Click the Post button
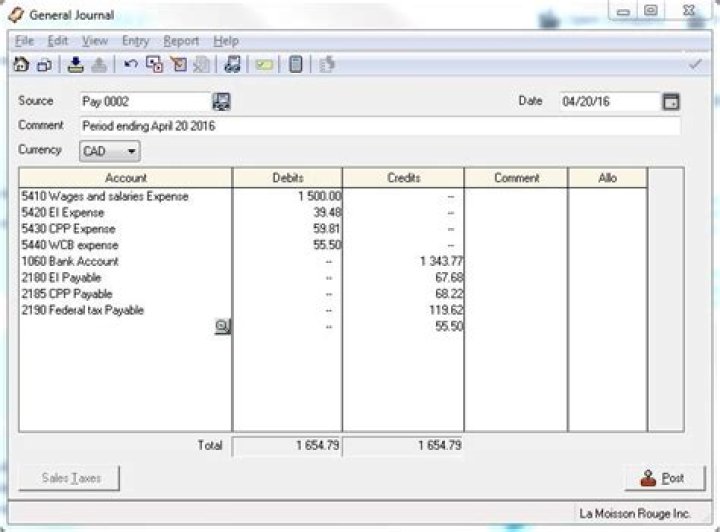The width and height of the screenshot is (720, 532). pos(664,478)
